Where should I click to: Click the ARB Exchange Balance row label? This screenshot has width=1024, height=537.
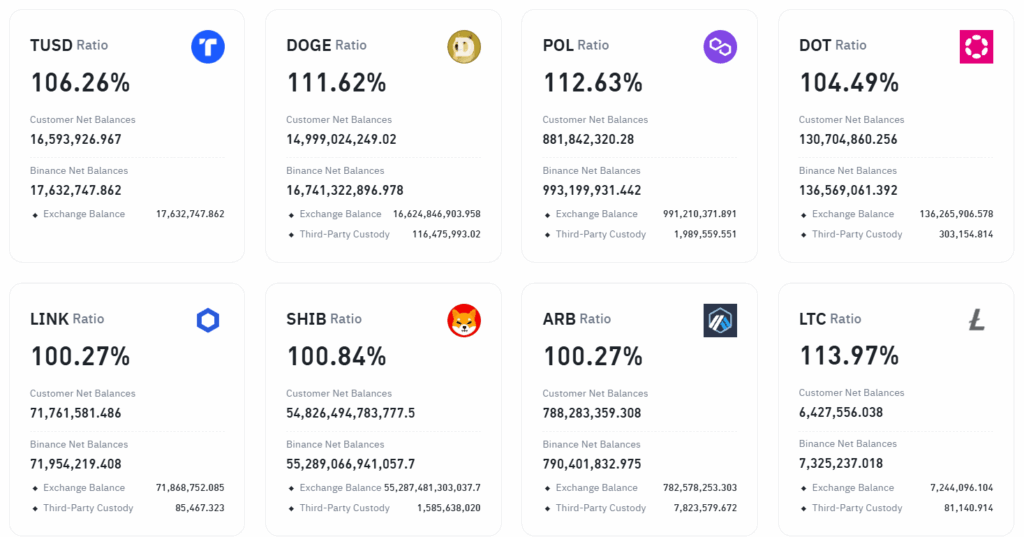coord(596,488)
